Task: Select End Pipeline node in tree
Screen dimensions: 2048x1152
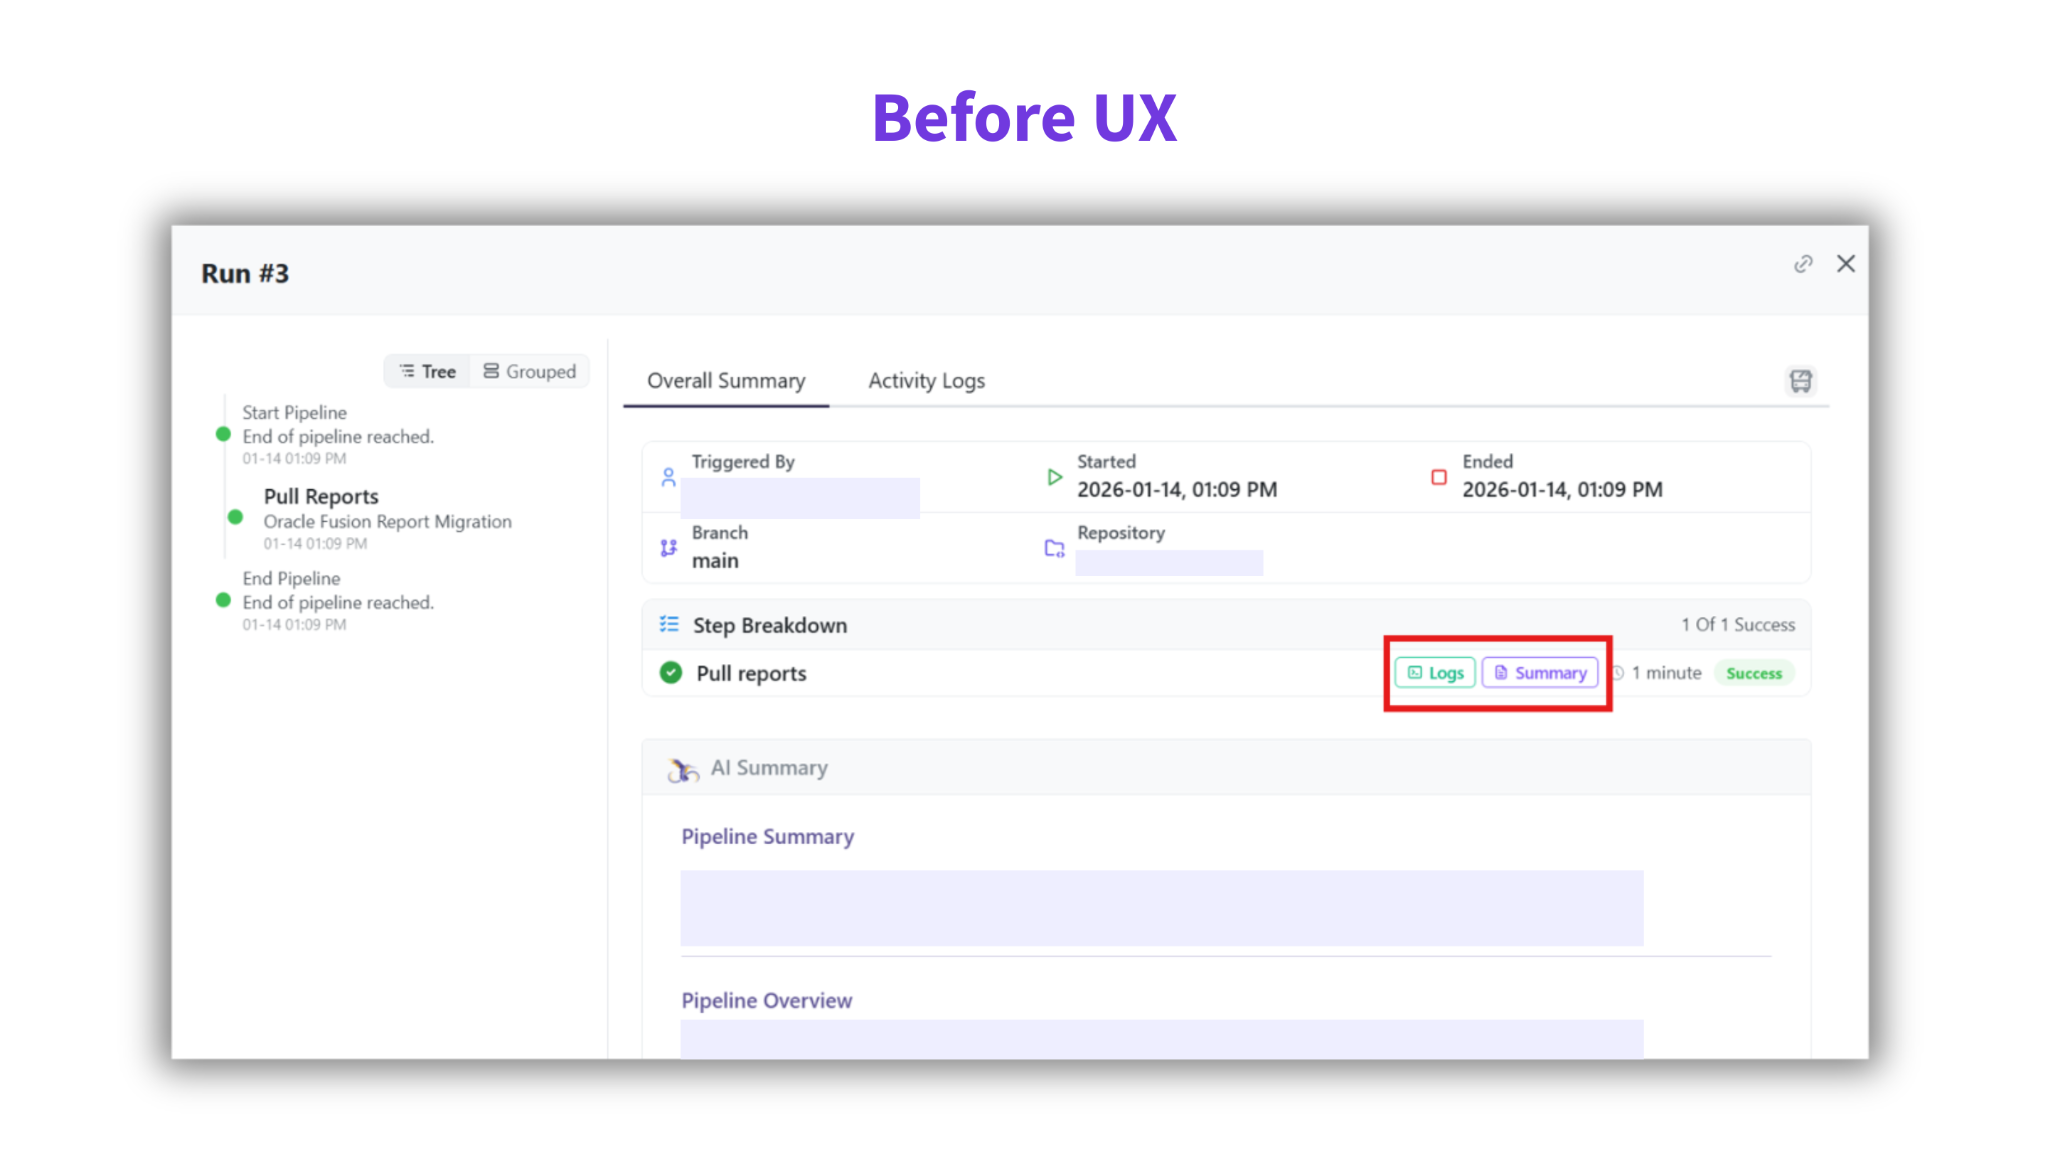Action: click(x=291, y=579)
